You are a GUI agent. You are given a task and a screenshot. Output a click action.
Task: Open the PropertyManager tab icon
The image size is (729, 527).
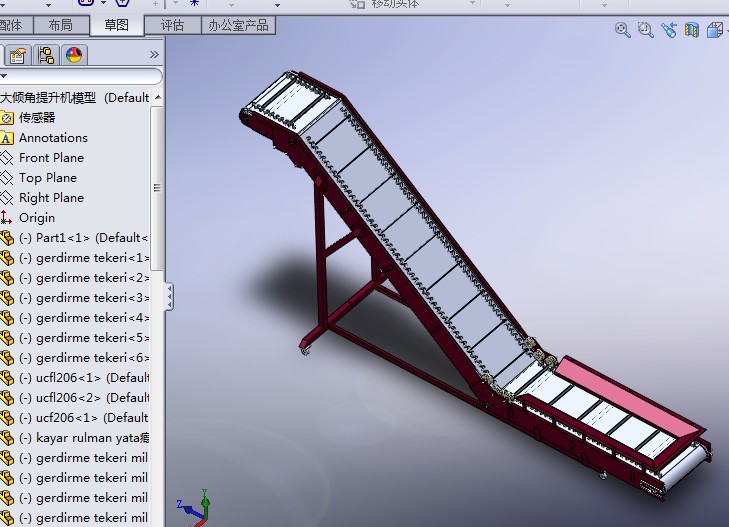point(18,55)
